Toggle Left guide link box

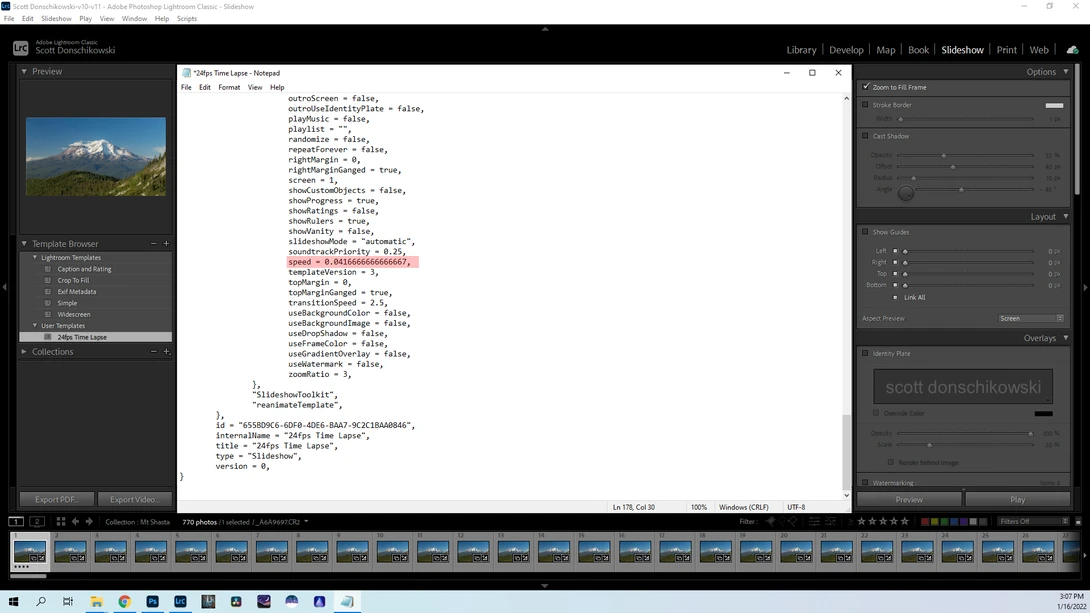point(895,251)
